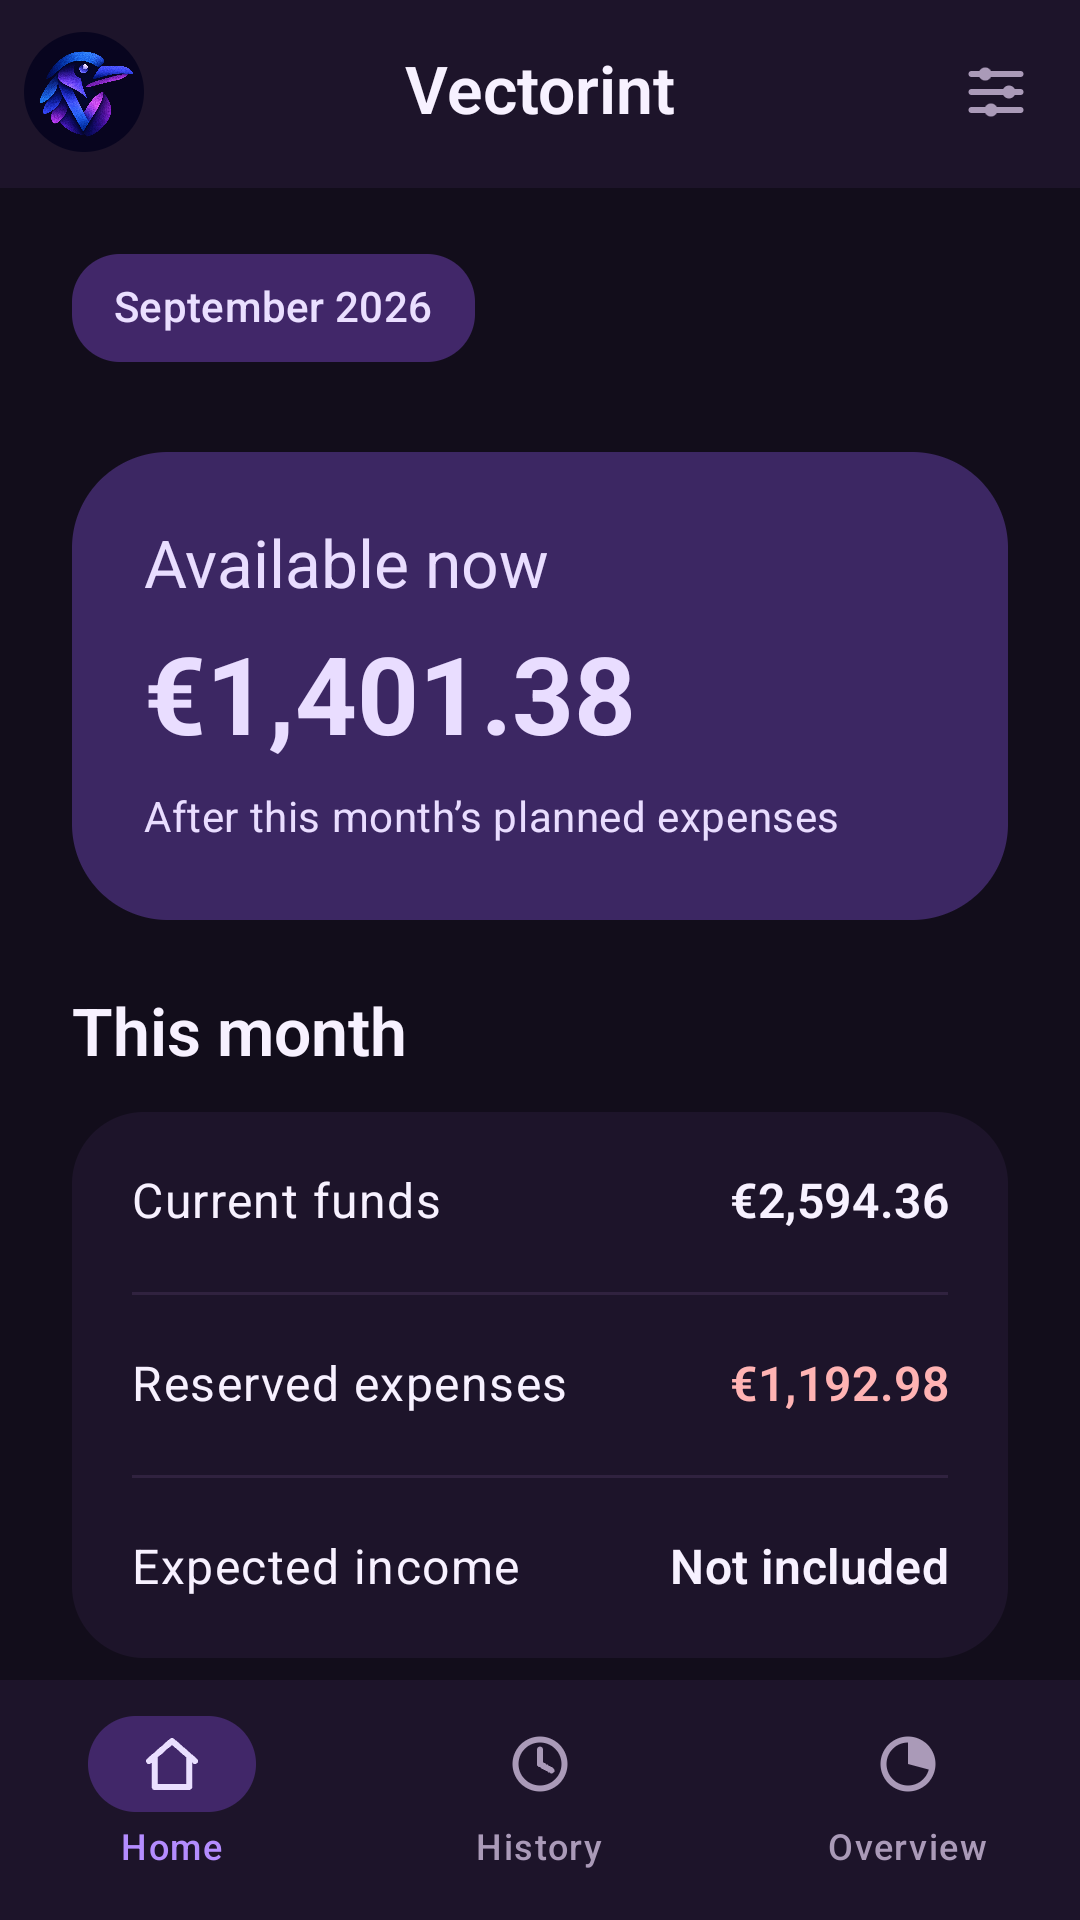Open the sliders settings icon
Viewport: 1080px width, 1920px height.
(x=996, y=92)
